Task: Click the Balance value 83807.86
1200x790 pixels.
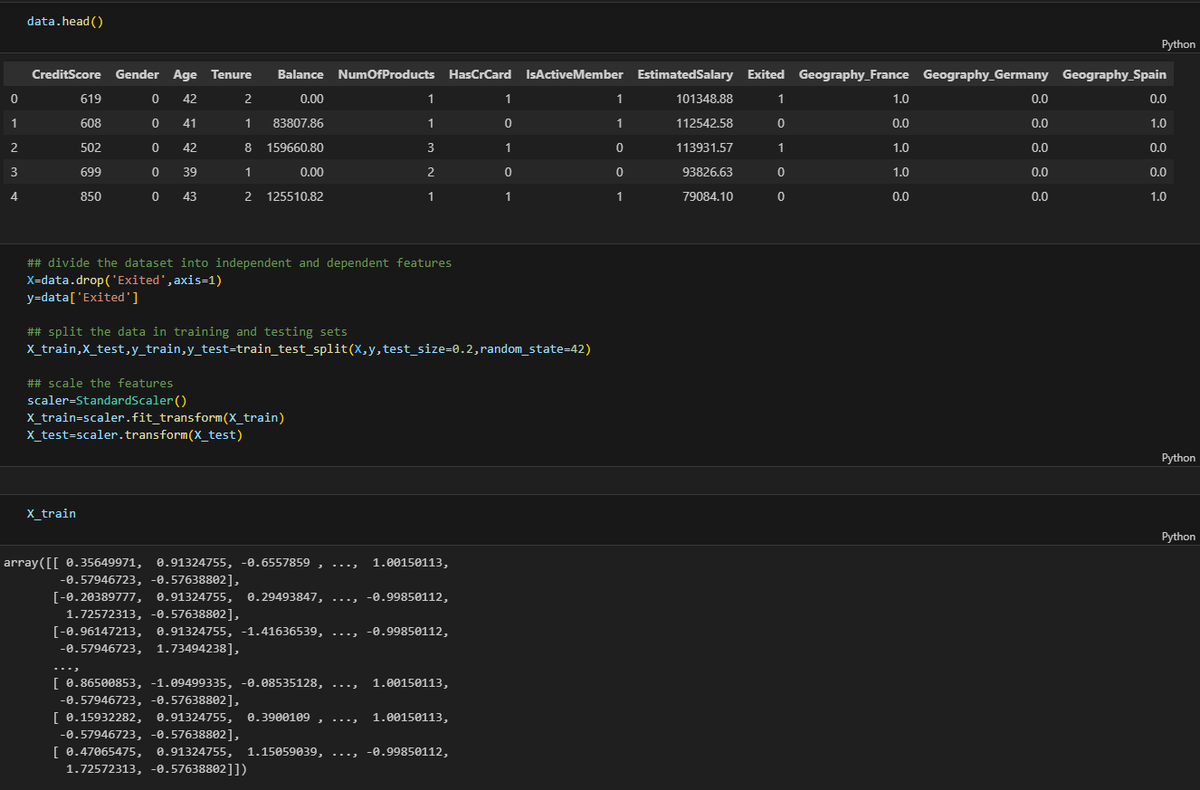Action: point(298,124)
